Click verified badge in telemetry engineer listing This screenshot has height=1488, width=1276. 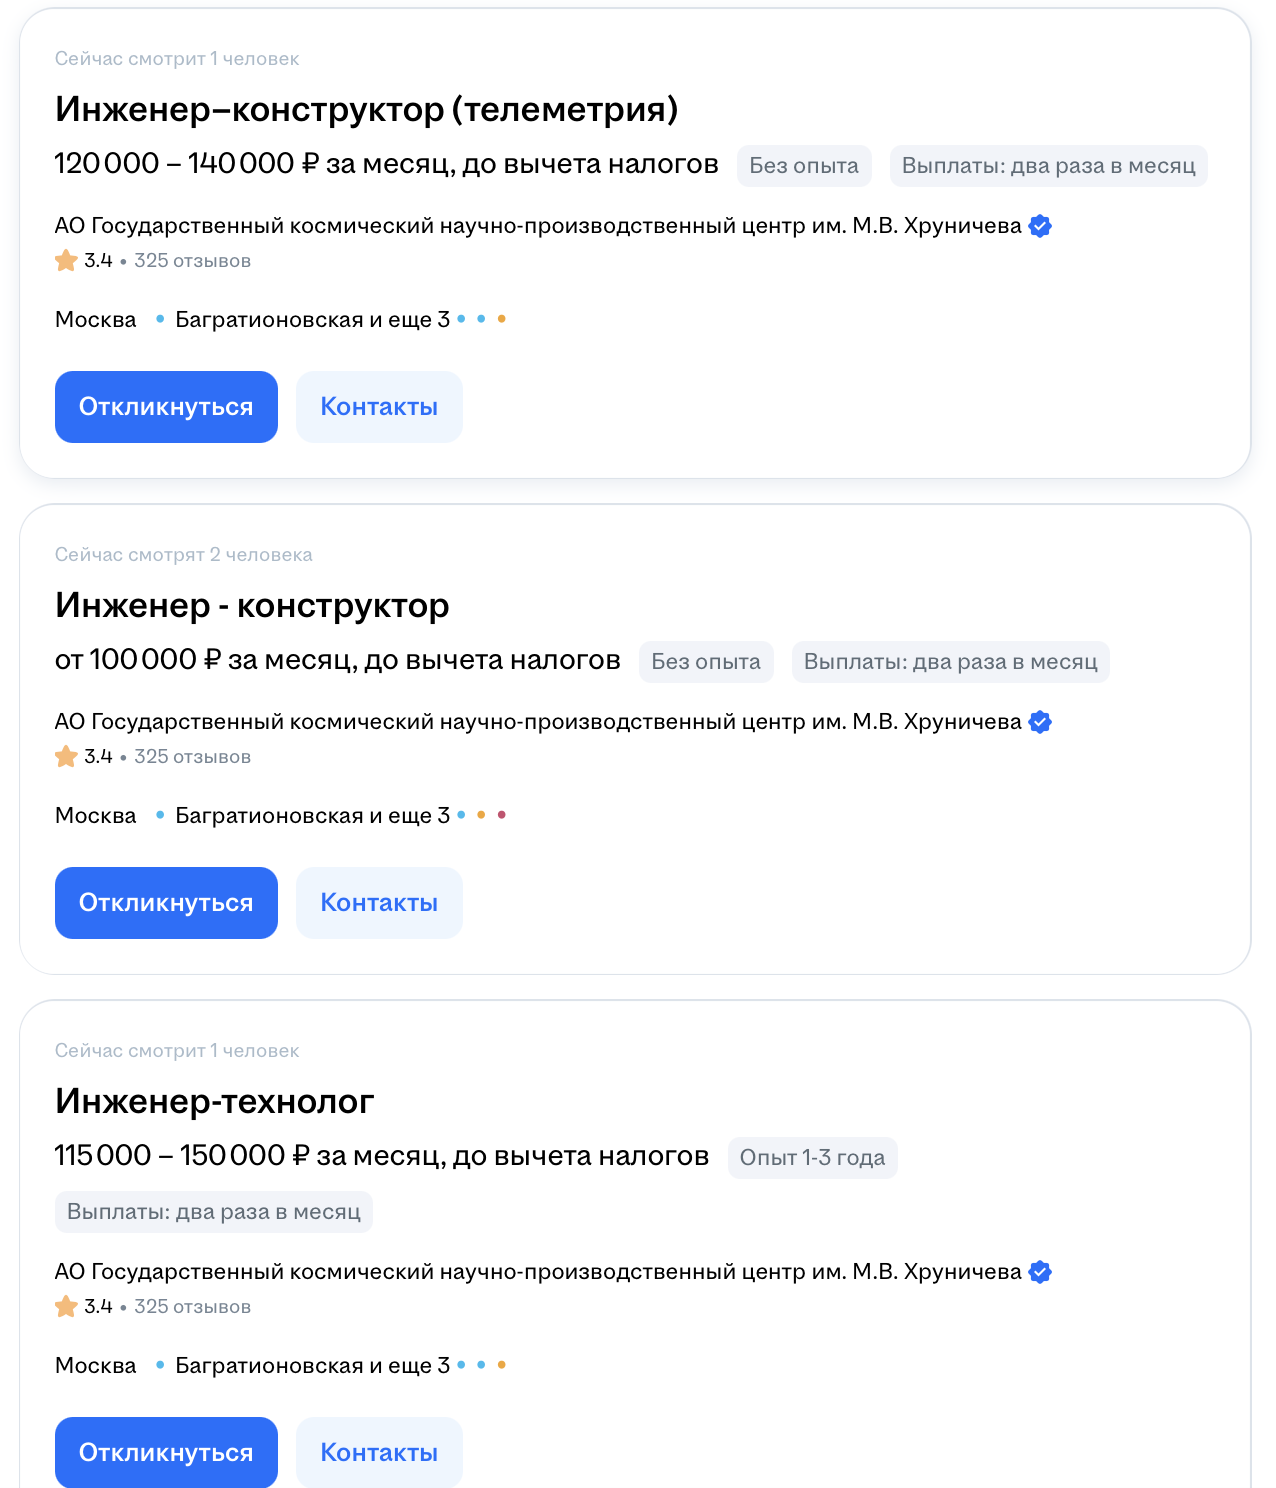click(x=1040, y=226)
